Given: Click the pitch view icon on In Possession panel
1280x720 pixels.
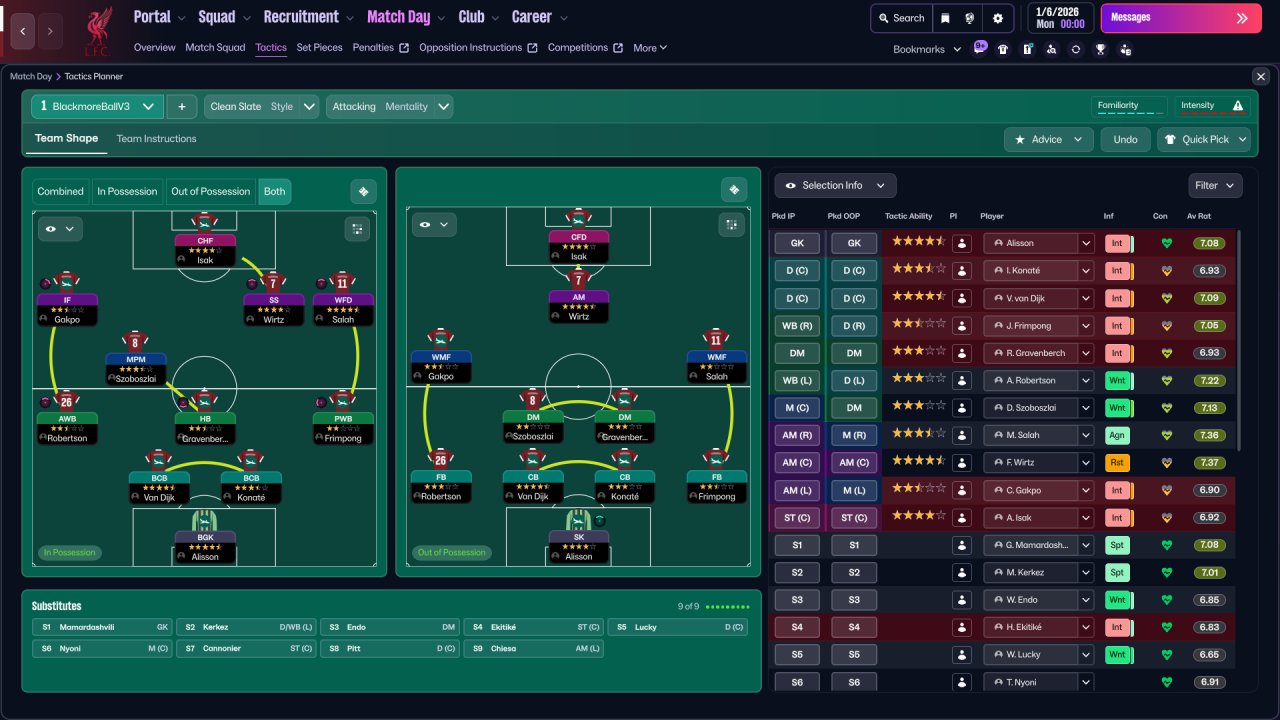Looking at the screenshot, I should click(x=363, y=191).
